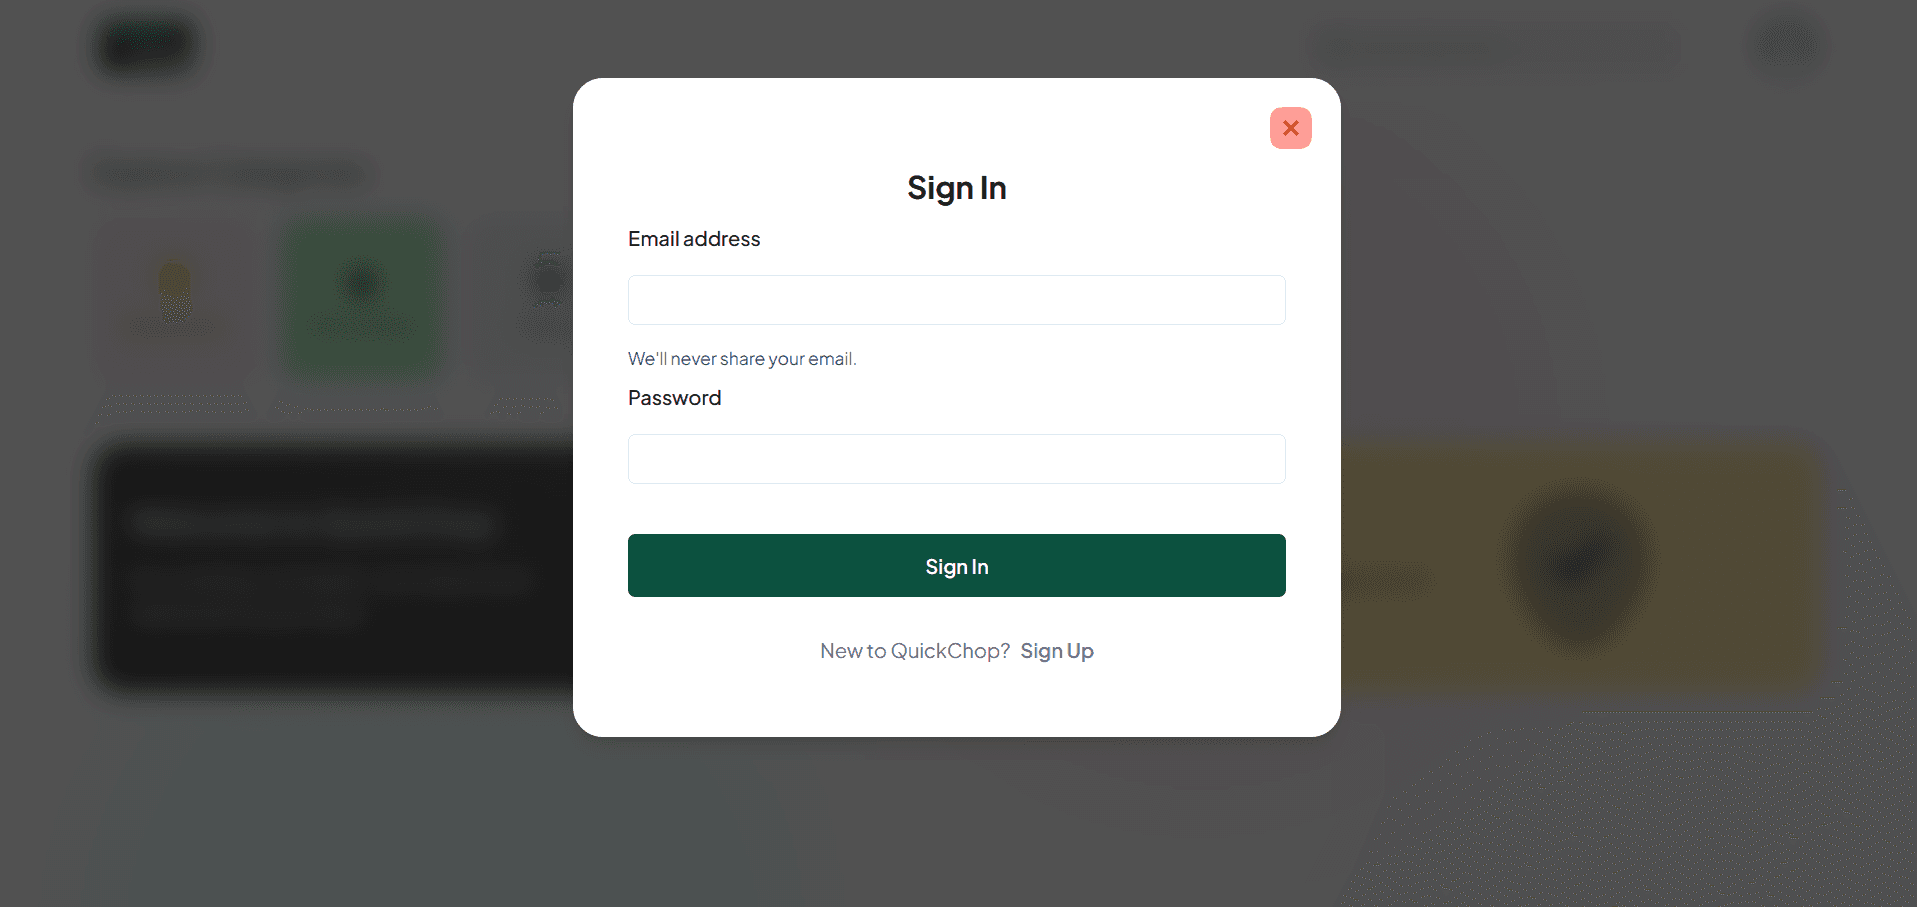Screen dimensions: 1917x907
Task: Click the "We'll never share your email" hint
Action: (x=742, y=359)
